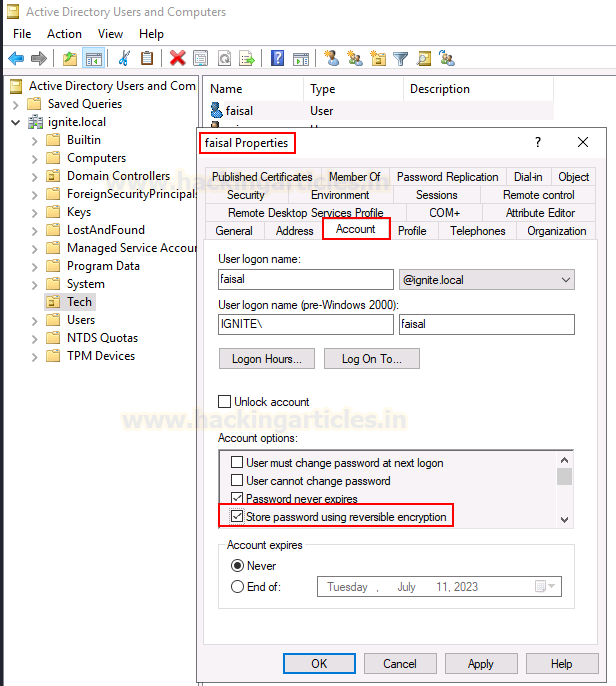Click the Help button in the dialog

pyautogui.click(x=562, y=664)
